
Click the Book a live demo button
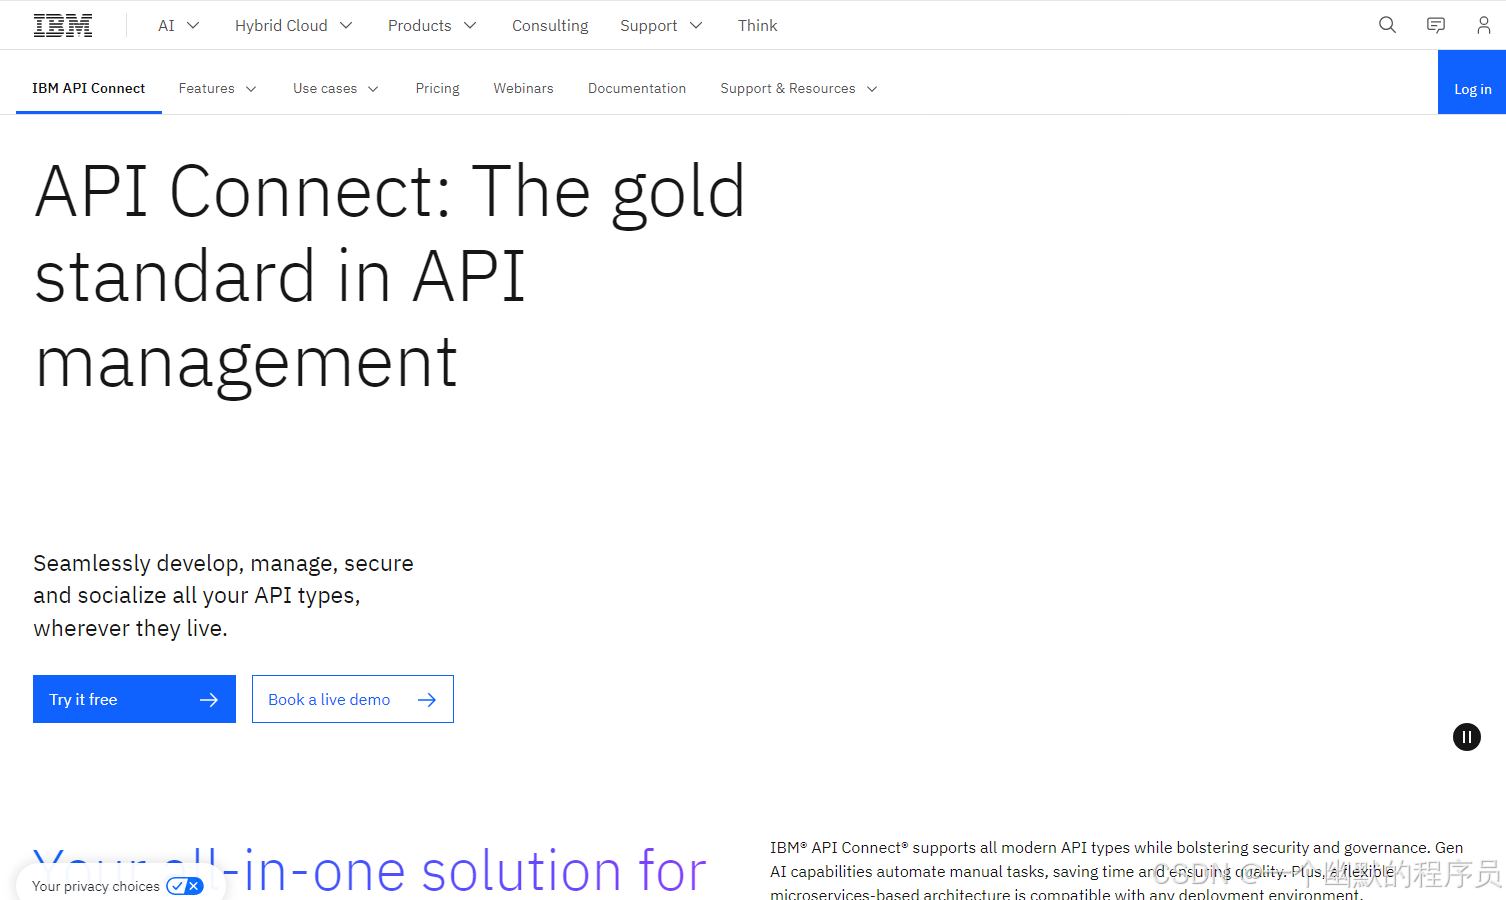pyautogui.click(x=353, y=699)
